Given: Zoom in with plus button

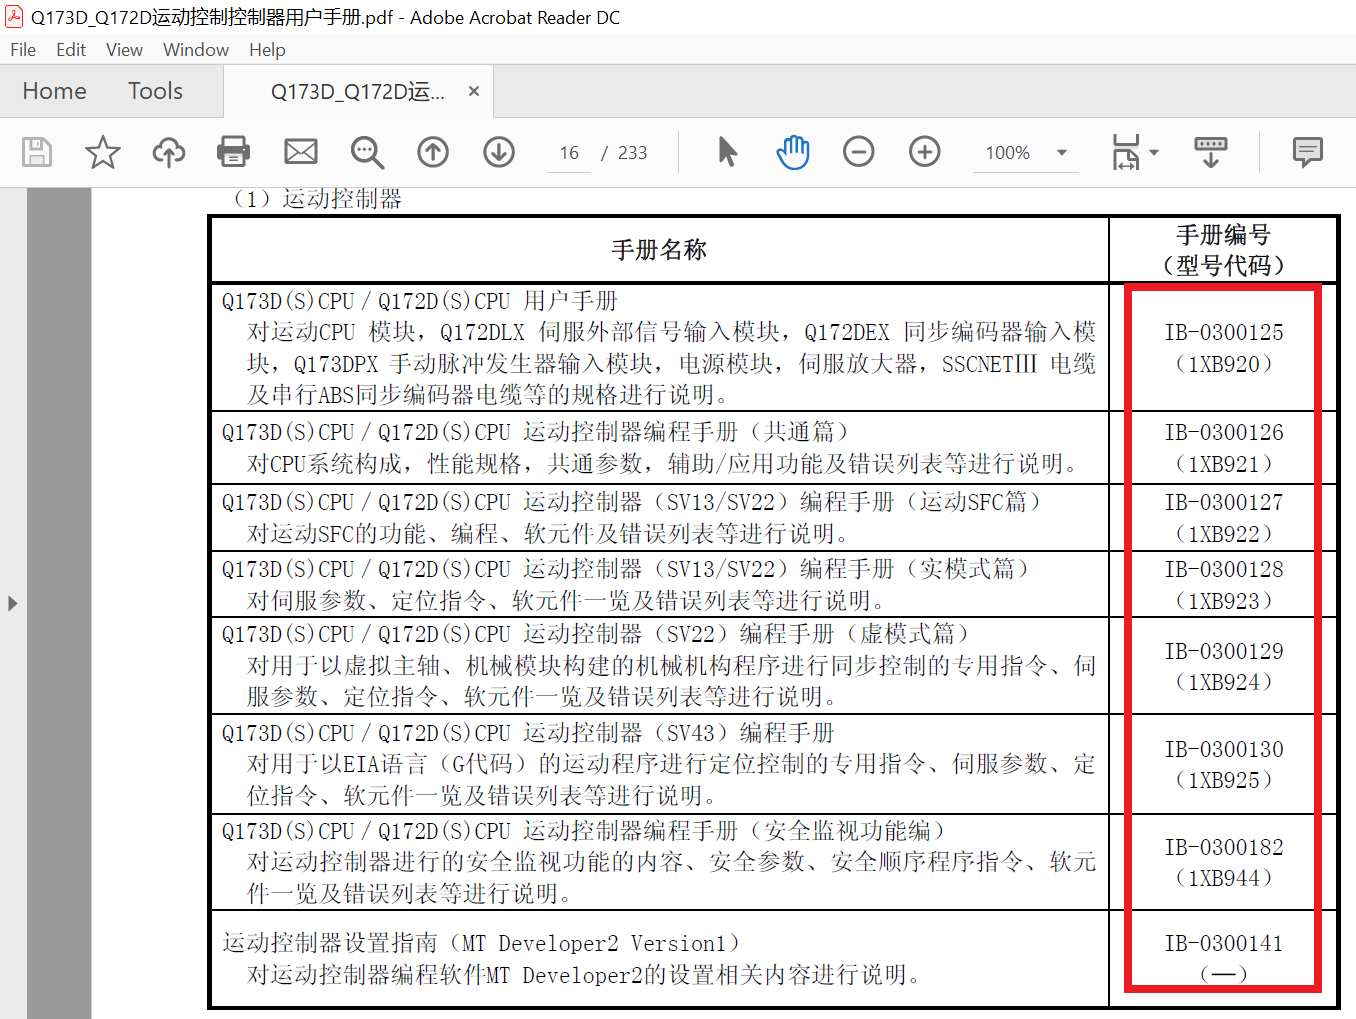Looking at the screenshot, I should point(924,152).
